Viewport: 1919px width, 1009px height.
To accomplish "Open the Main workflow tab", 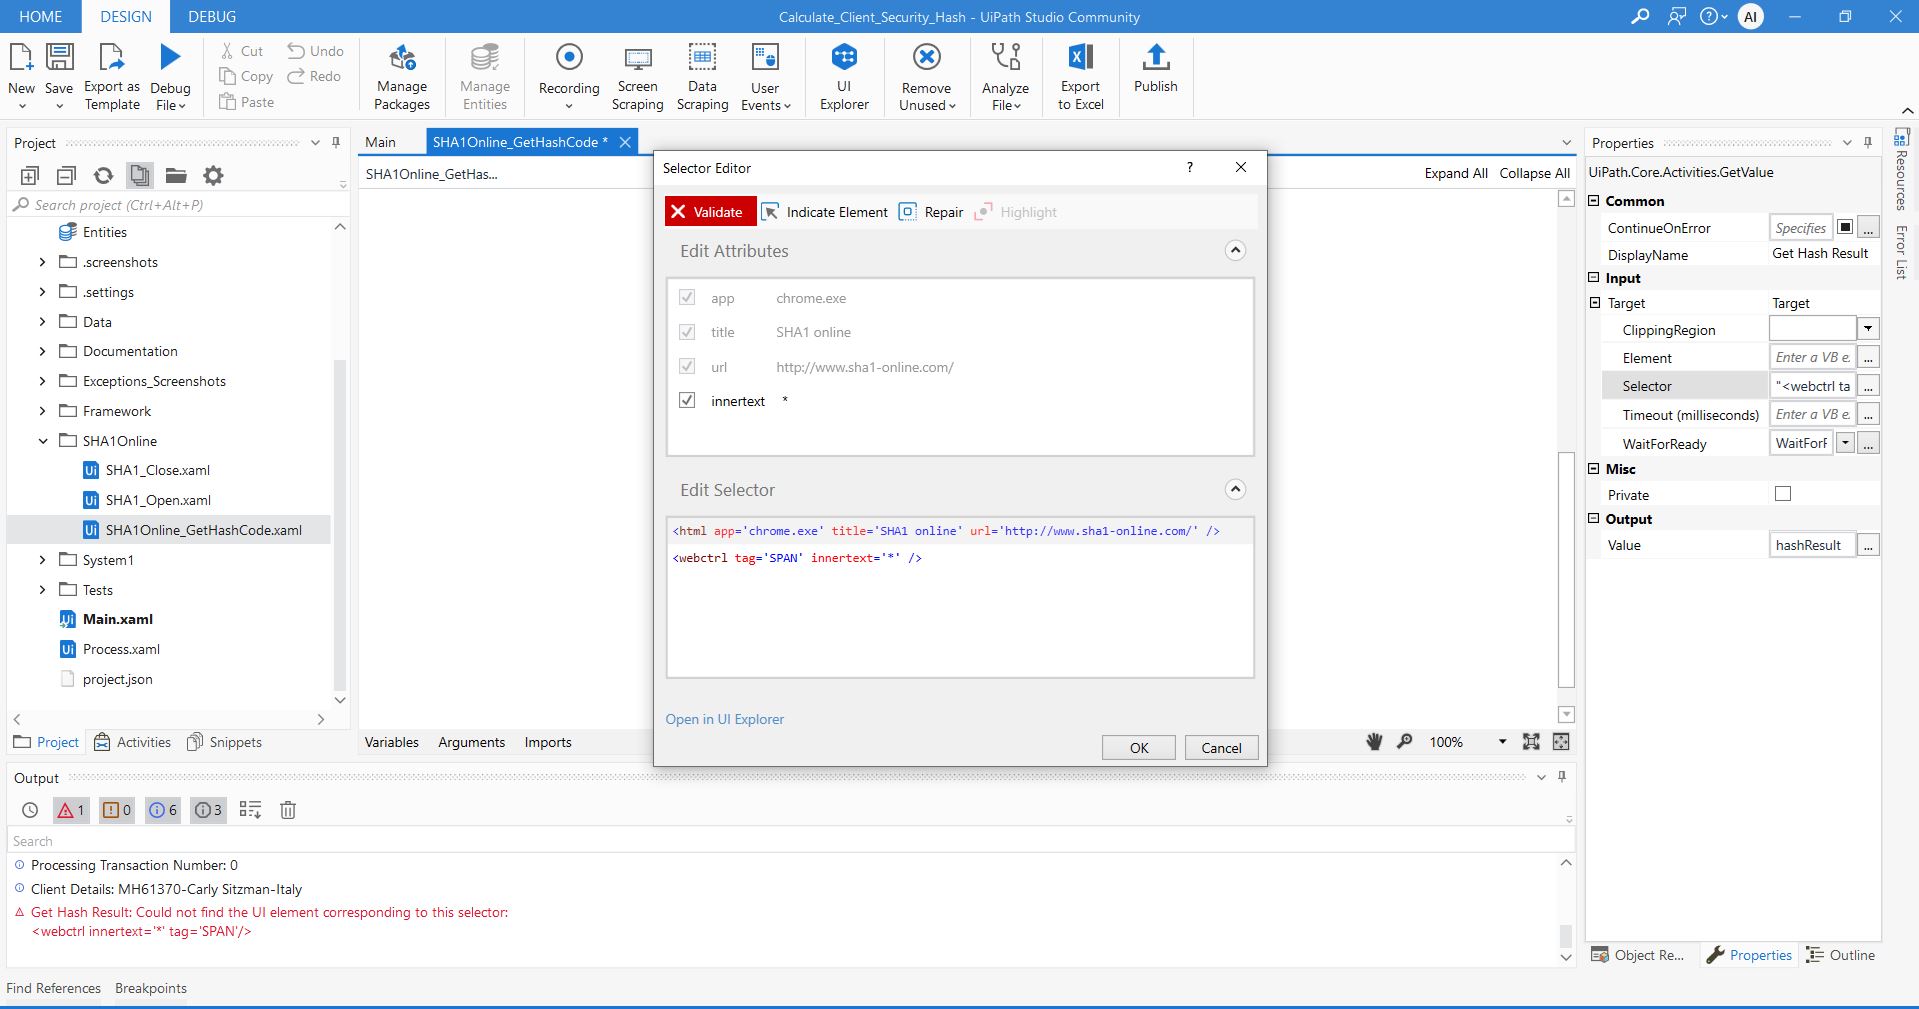I will click(380, 142).
